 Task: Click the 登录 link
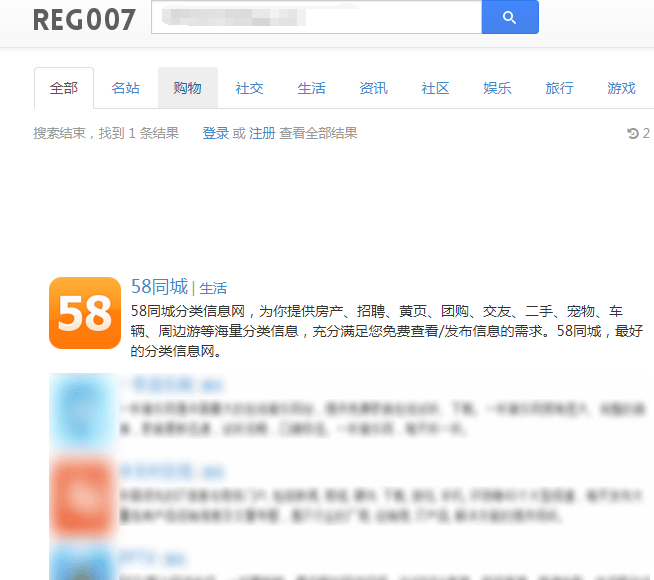(216, 133)
